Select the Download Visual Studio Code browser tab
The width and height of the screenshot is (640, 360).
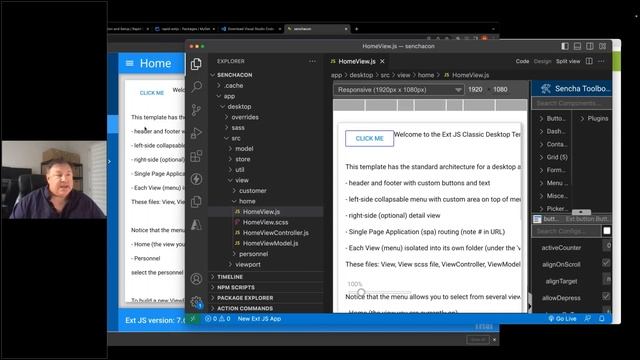[x=250, y=29]
